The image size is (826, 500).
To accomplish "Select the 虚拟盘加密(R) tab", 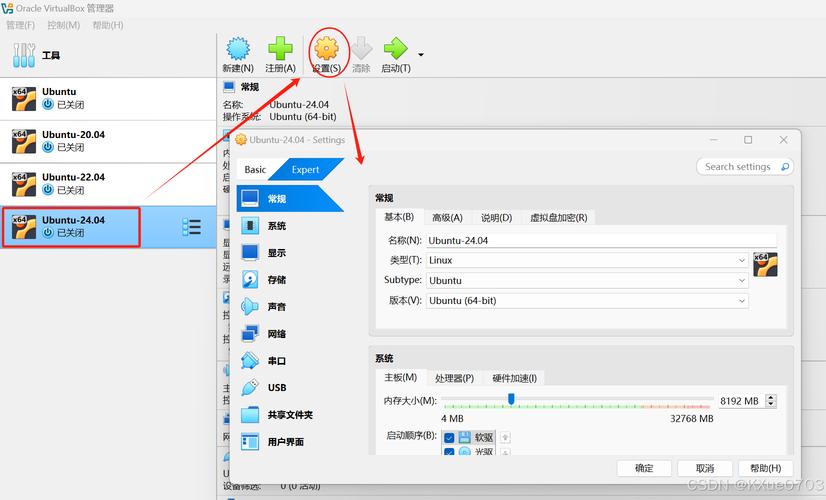I will [558, 218].
